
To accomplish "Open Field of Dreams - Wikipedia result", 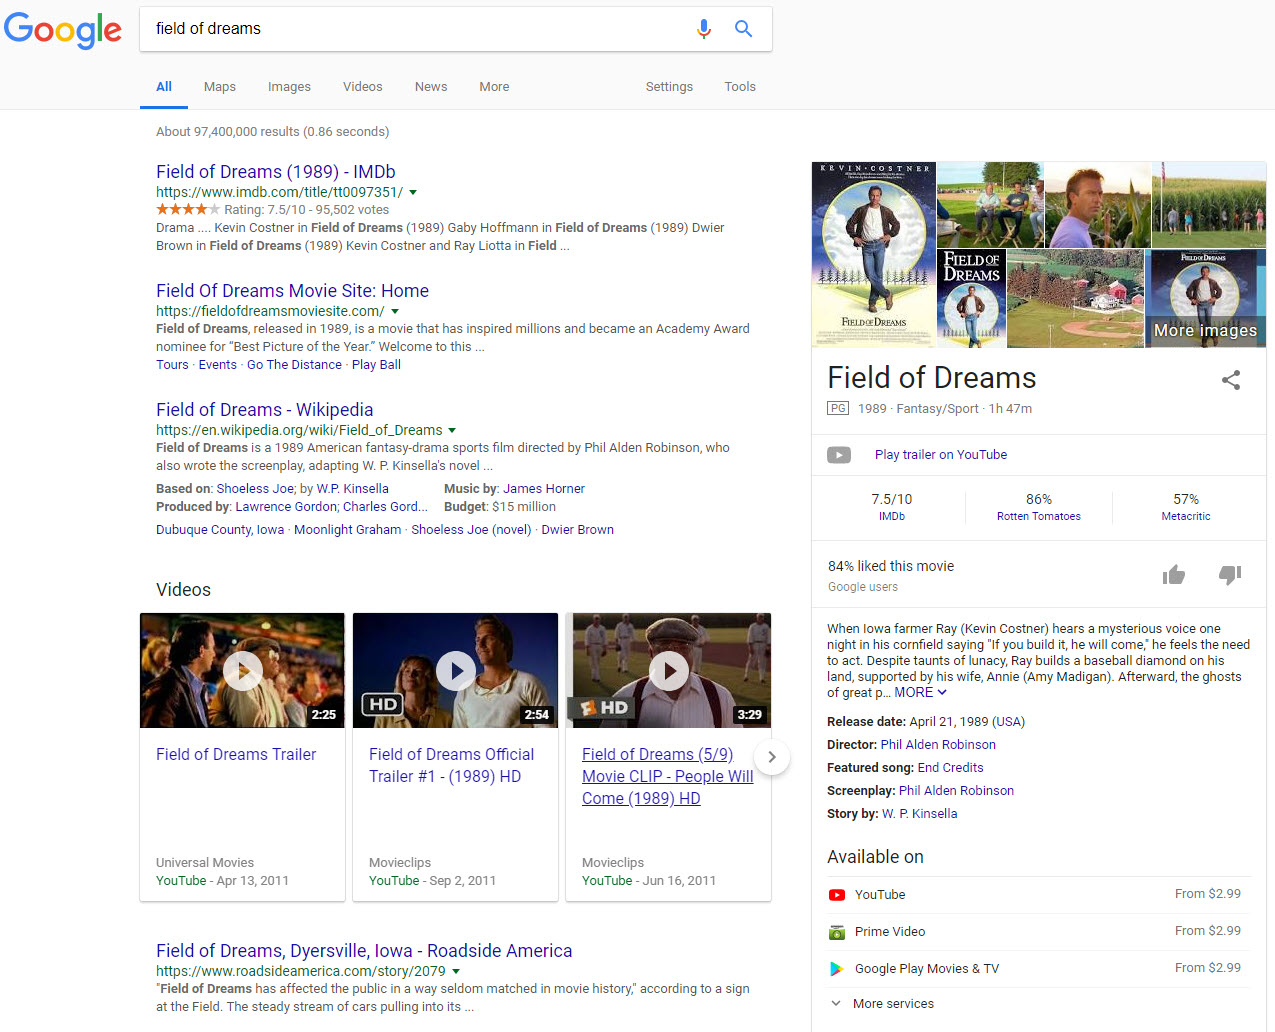I will coord(264,410).
